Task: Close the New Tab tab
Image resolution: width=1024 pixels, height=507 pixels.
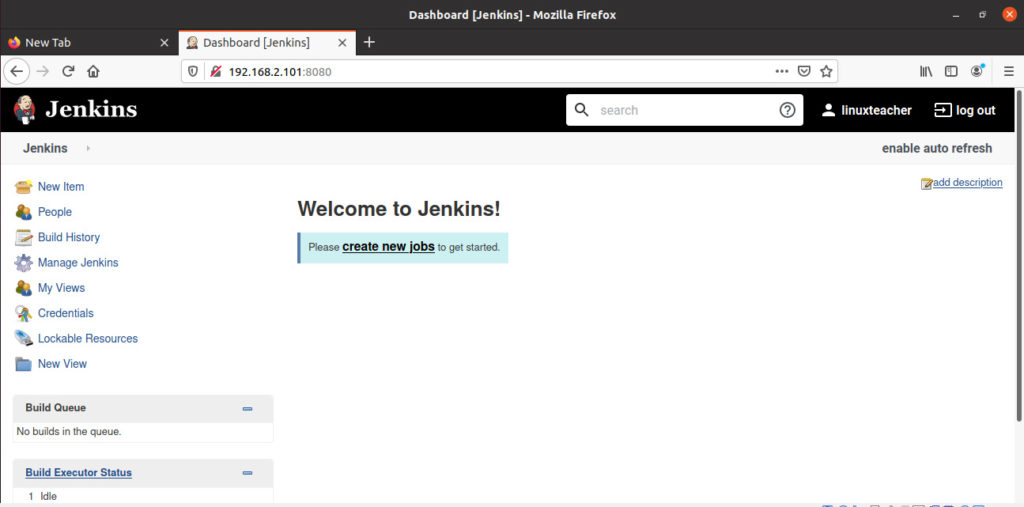Action: point(165,42)
